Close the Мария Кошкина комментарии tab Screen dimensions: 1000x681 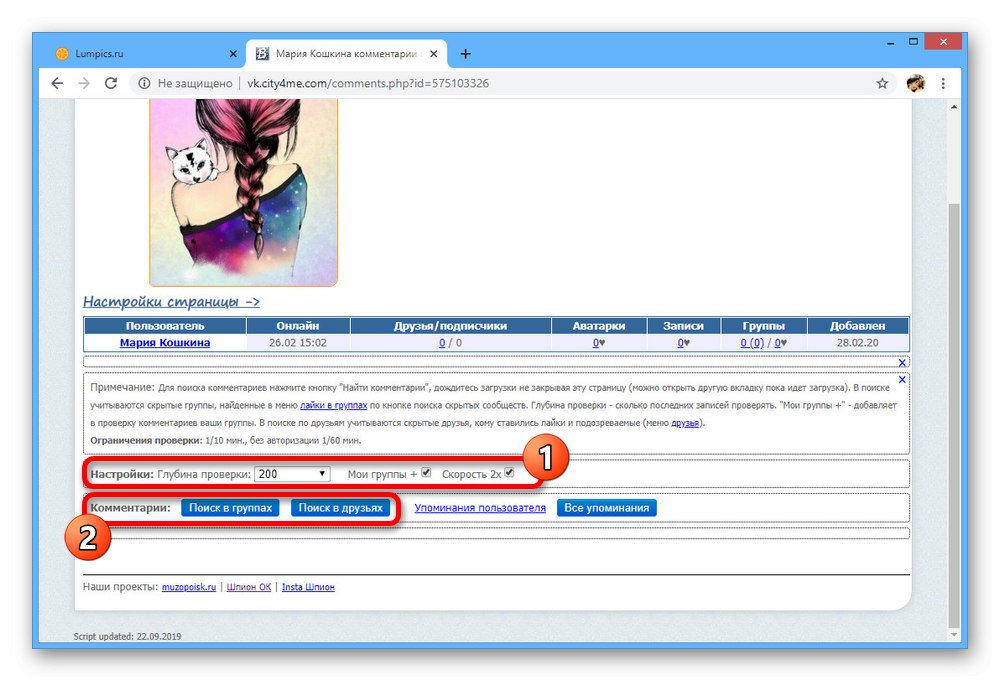[x=434, y=54]
